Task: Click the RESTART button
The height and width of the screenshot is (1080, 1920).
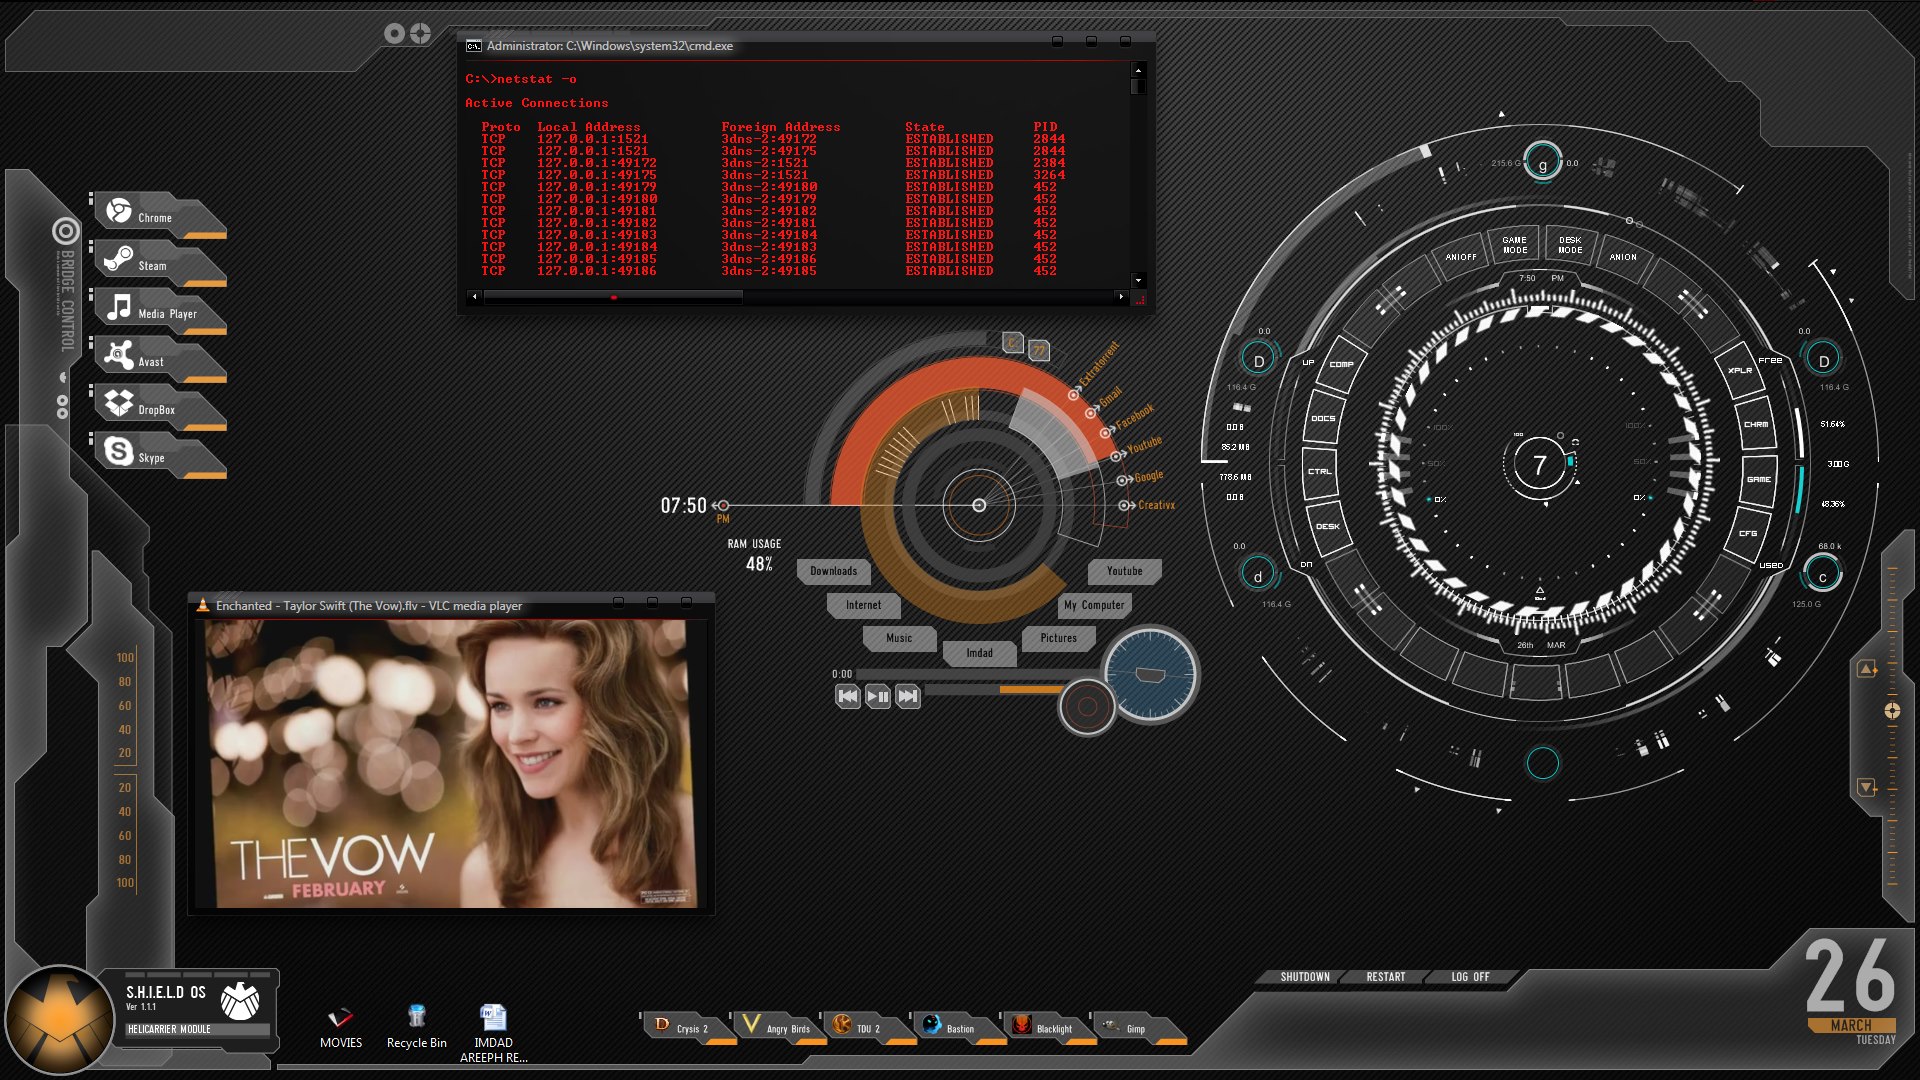Action: click(x=1385, y=977)
